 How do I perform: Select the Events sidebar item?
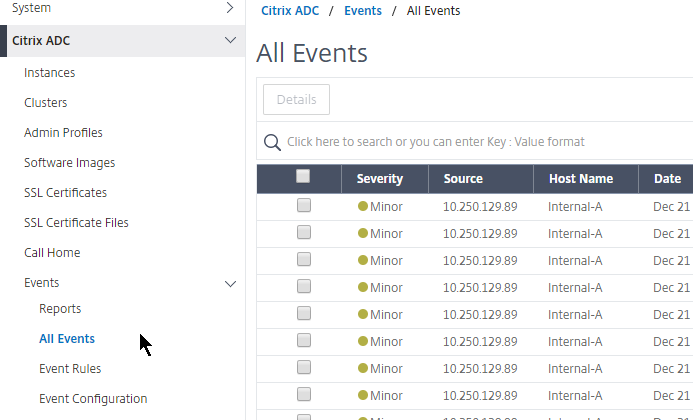coord(42,283)
